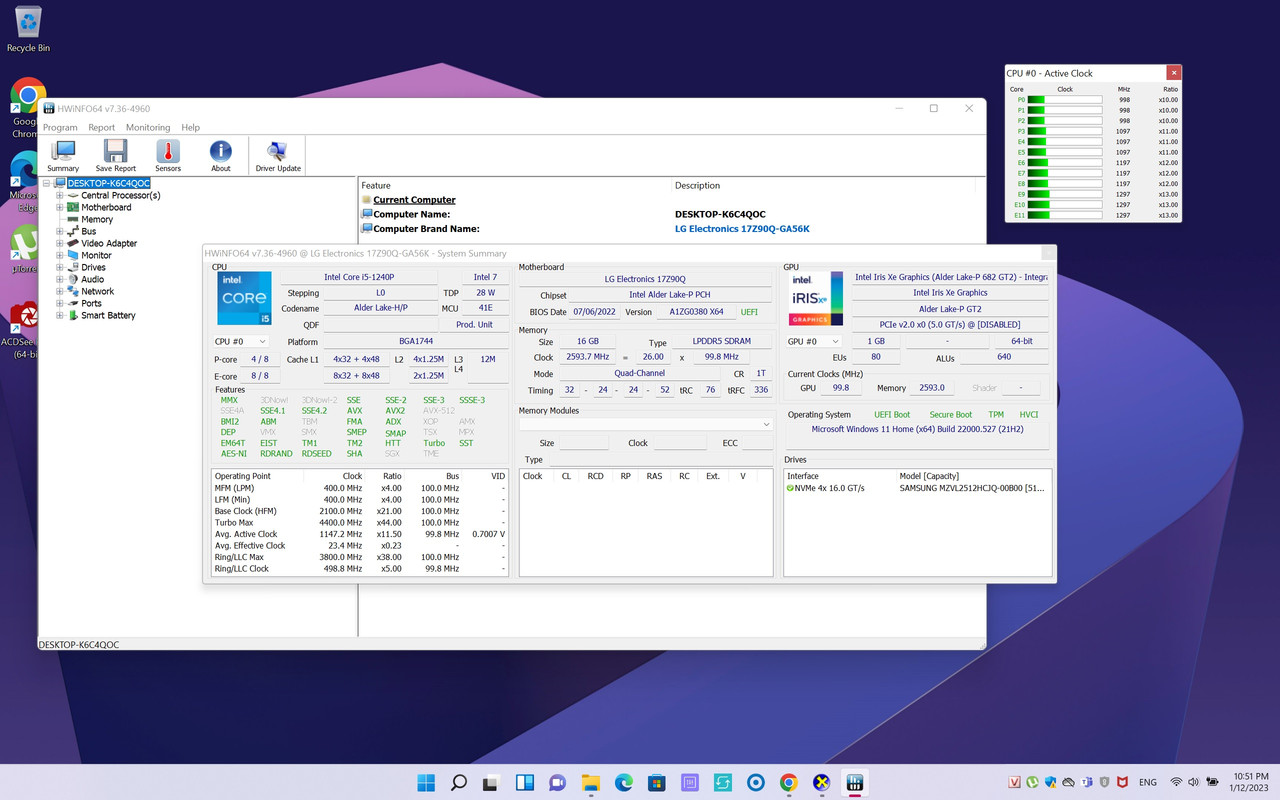
Task: Click volume speaker tray icon
Action: coord(1194,782)
